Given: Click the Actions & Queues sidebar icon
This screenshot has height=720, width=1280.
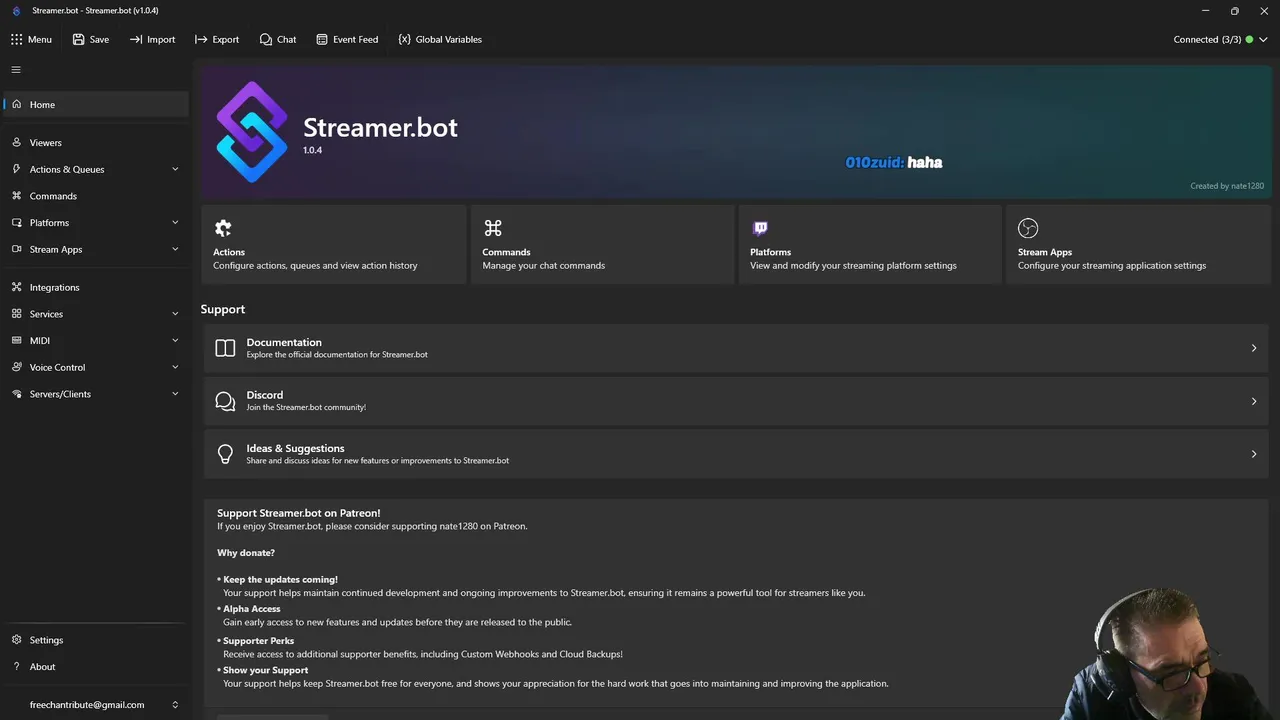Looking at the screenshot, I should 16,169.
